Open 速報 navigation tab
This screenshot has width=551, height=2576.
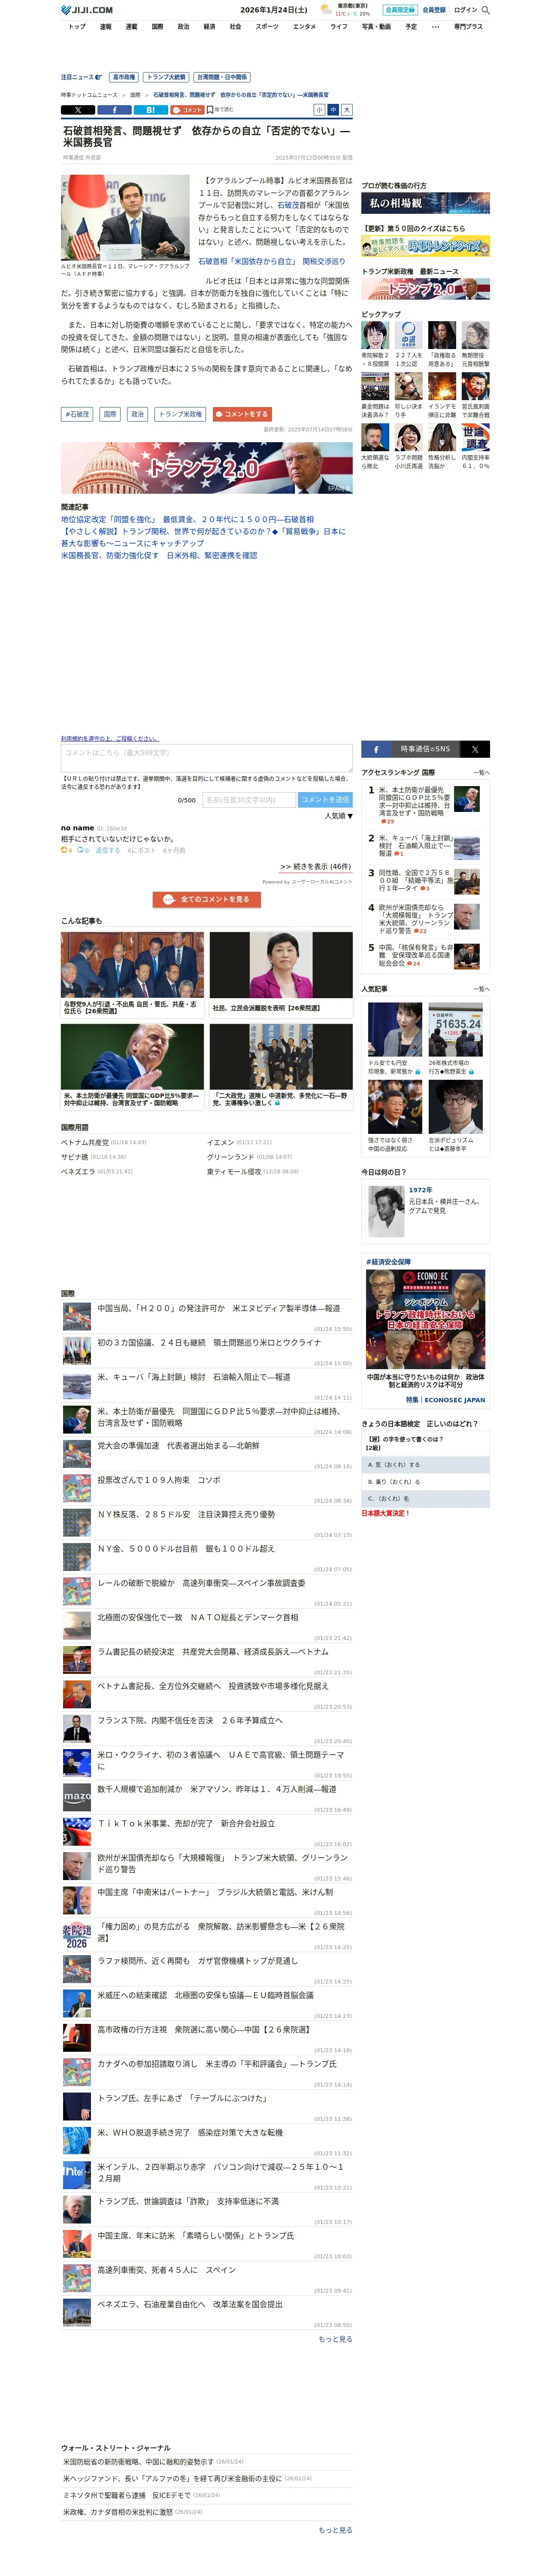105,27
